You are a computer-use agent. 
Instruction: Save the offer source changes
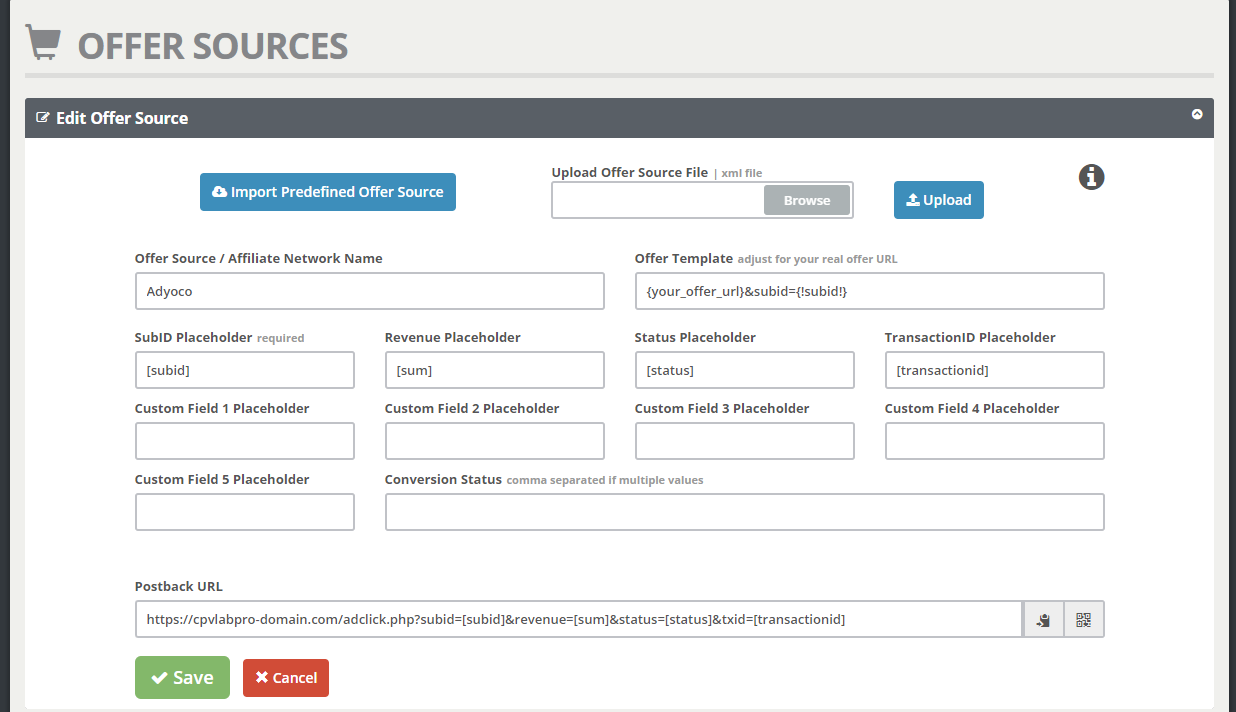click(x=182, y=677)
